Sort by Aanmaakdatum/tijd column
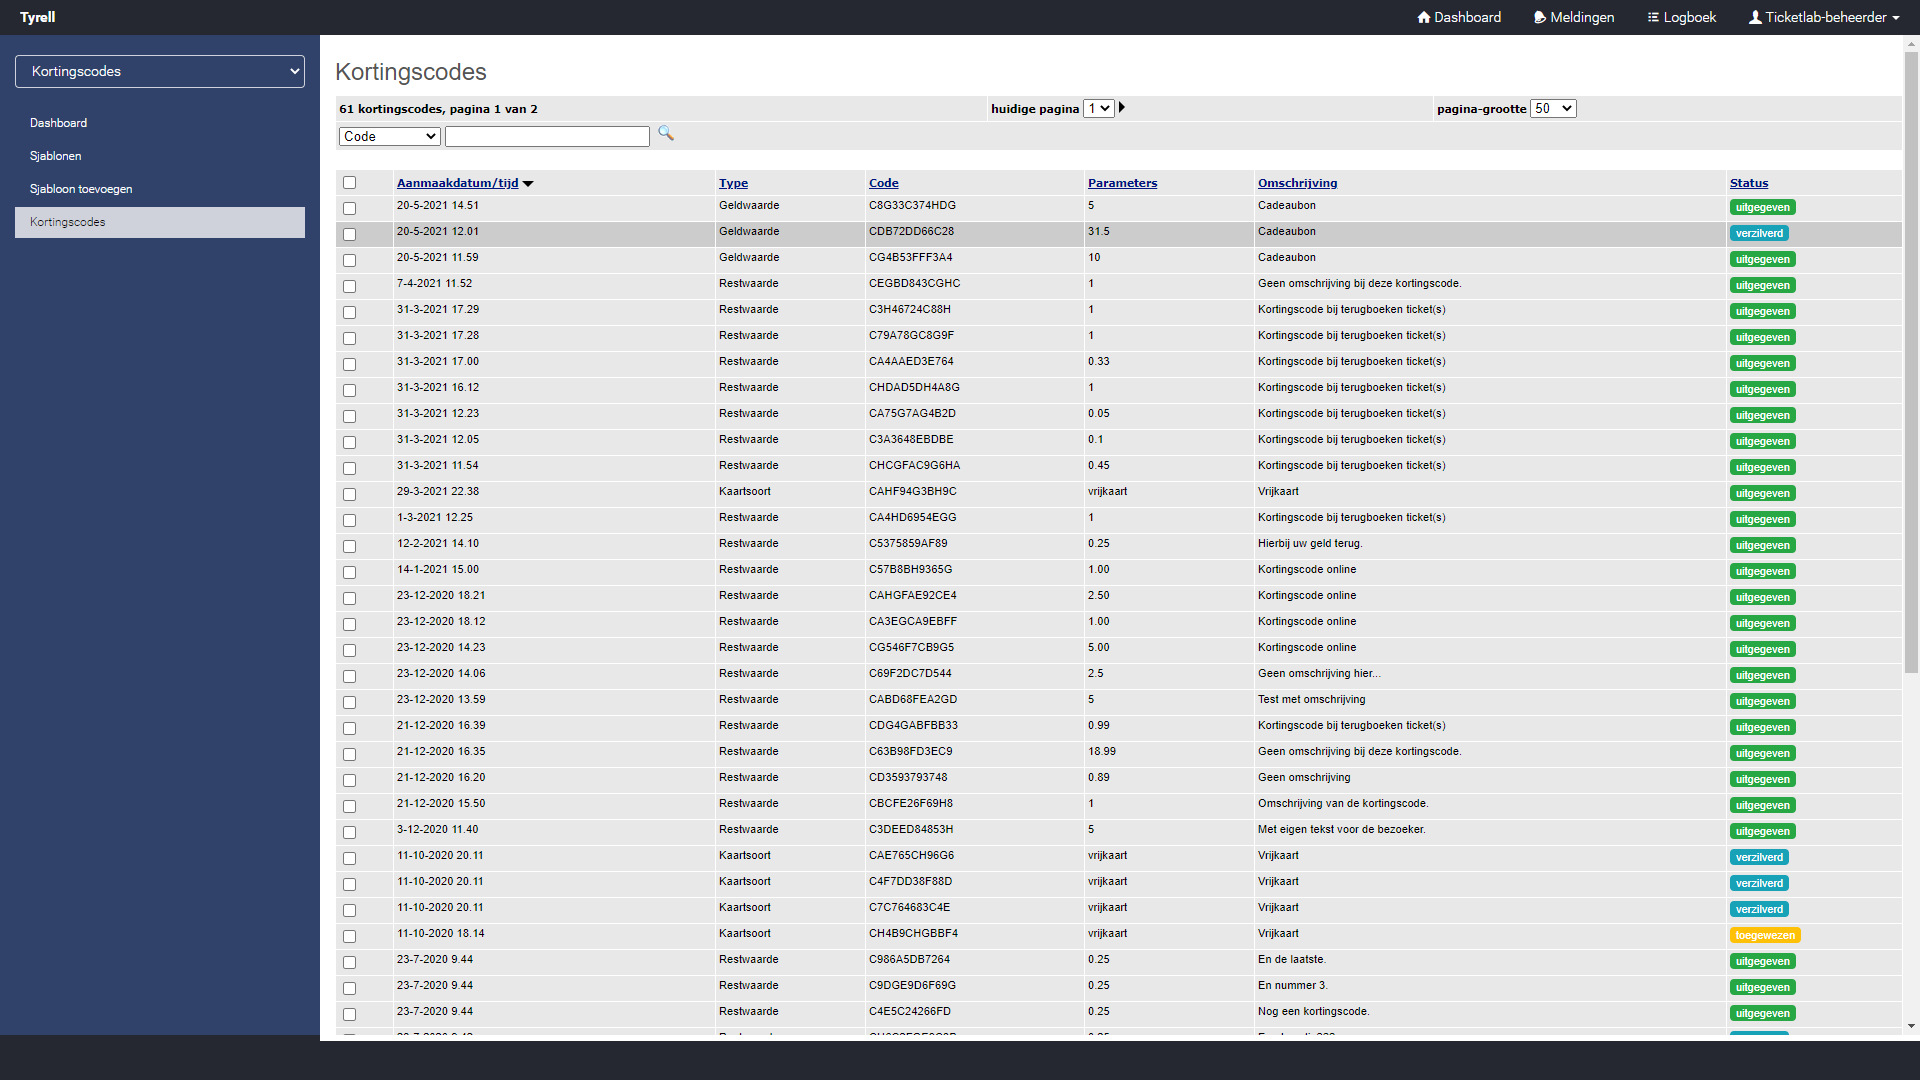 [458, 183]
